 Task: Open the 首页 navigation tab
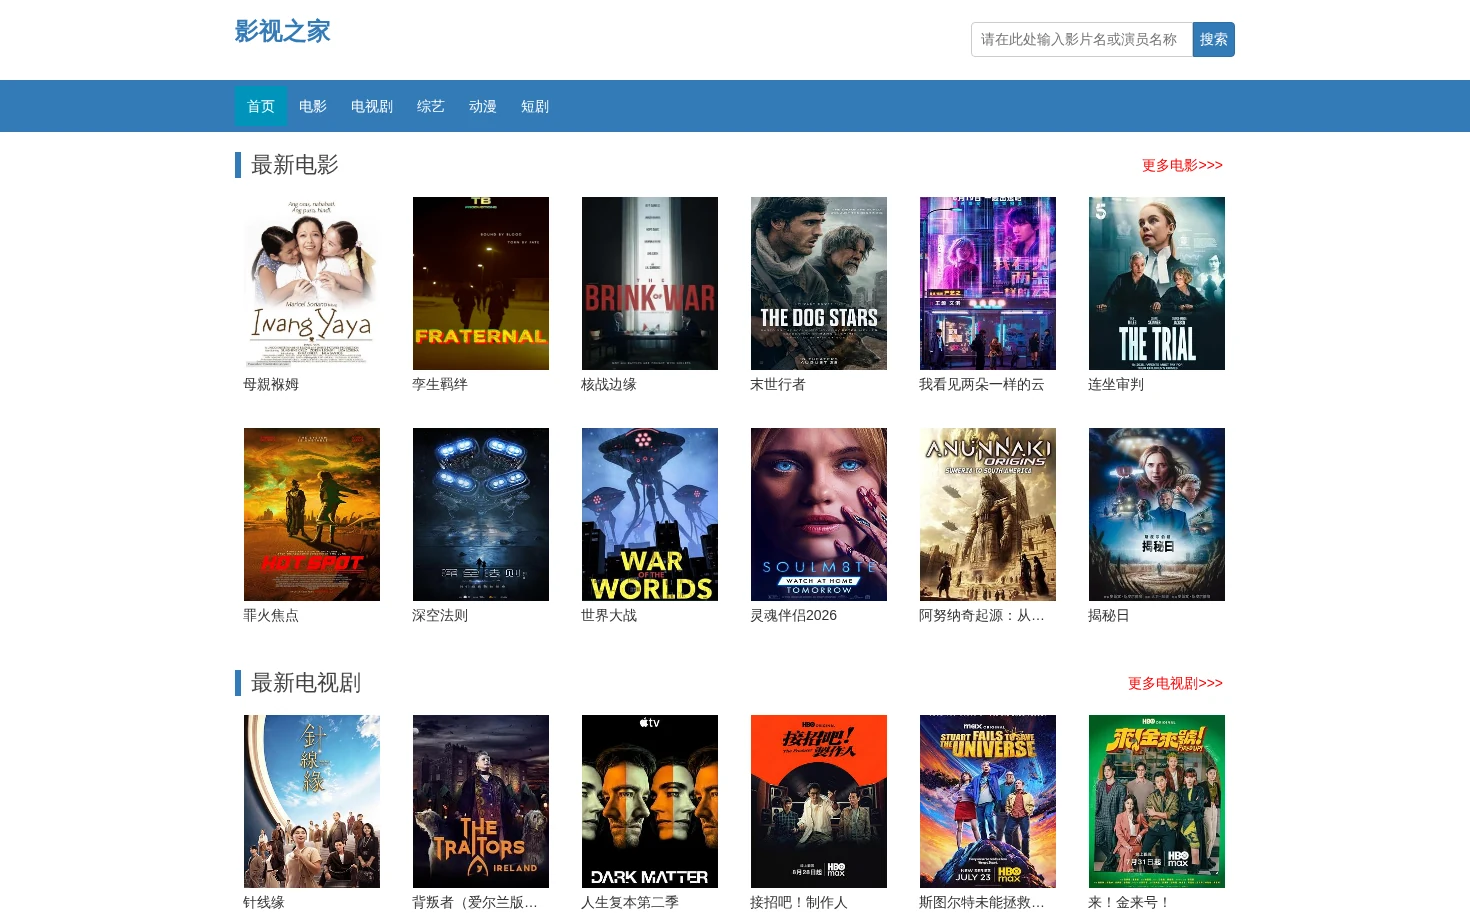(x=261, y=106)
